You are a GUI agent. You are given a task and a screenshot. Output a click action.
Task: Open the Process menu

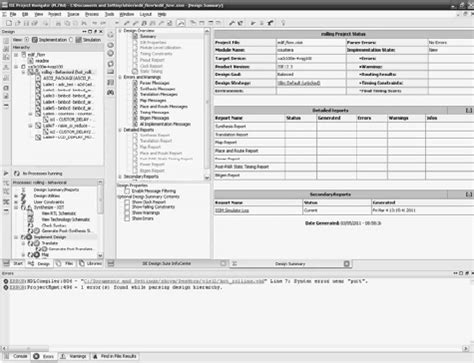click(x=92, y=14)
